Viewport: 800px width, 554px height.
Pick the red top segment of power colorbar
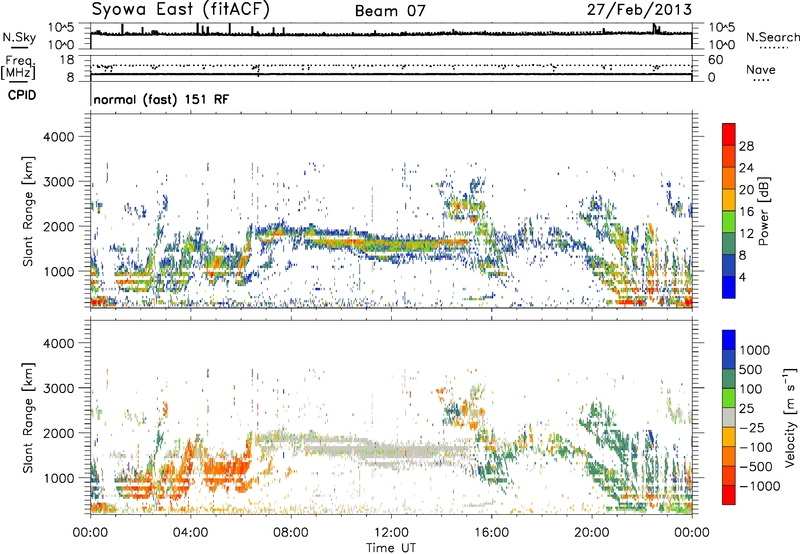coord(729,134)
